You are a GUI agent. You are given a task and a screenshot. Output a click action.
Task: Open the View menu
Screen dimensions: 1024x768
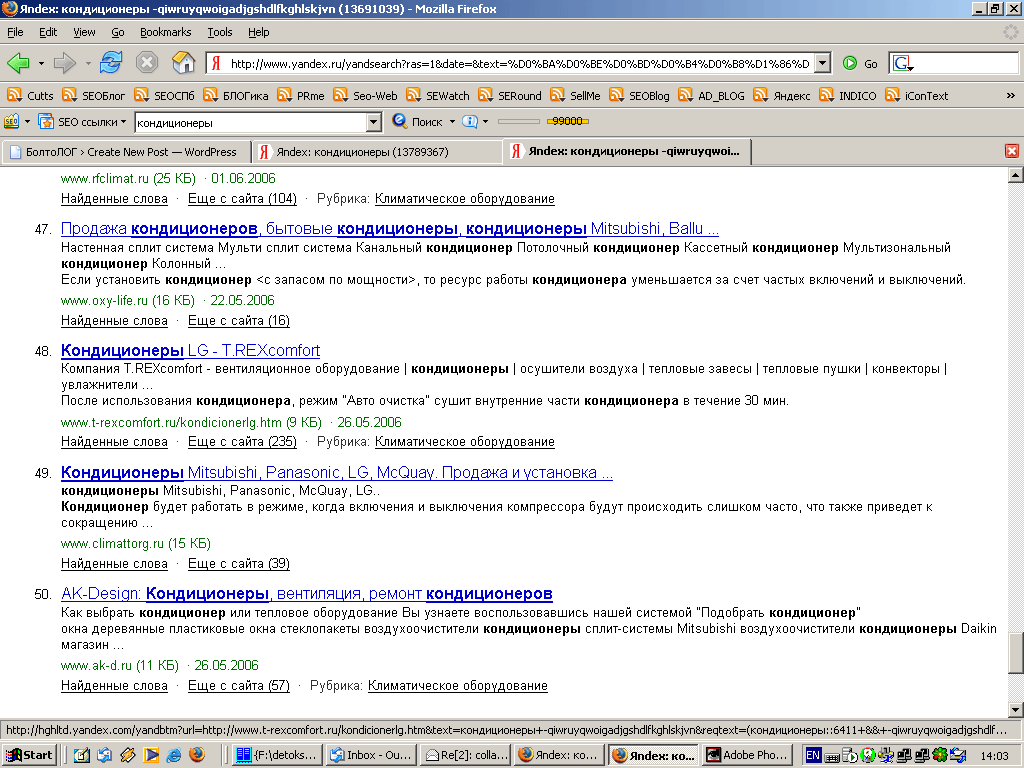[x=84, y=32]
